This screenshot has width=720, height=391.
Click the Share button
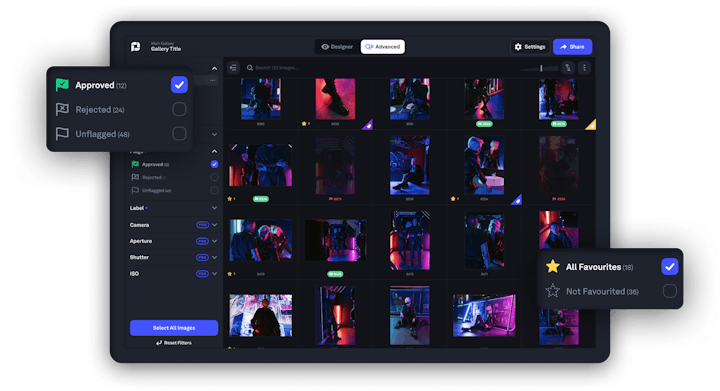point(572,47)
